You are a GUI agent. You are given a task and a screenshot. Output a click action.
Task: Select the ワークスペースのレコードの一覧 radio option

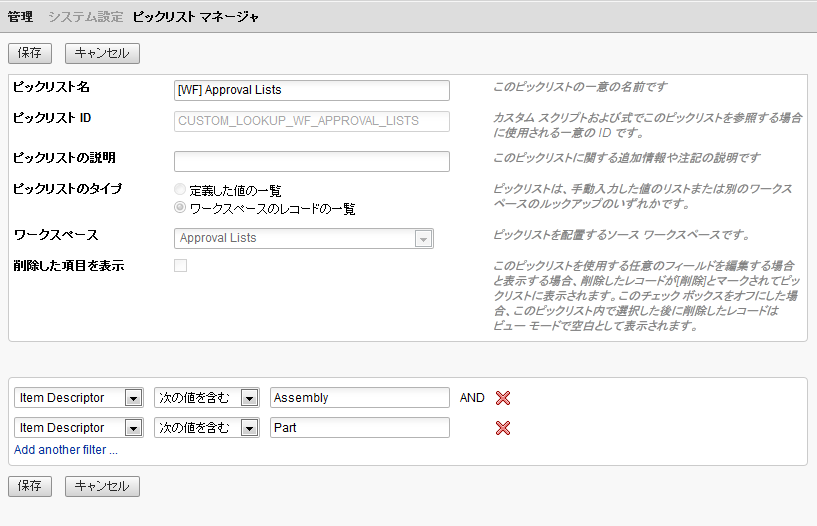click(x=180, y=209)
